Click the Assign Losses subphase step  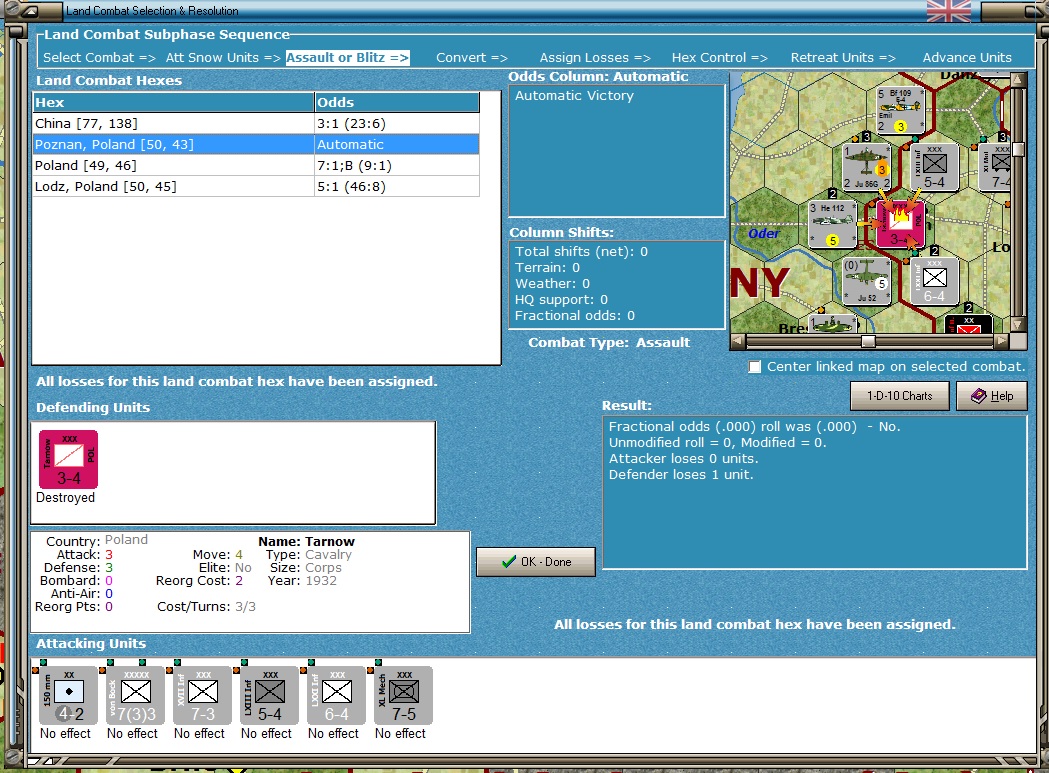(595, 58)
